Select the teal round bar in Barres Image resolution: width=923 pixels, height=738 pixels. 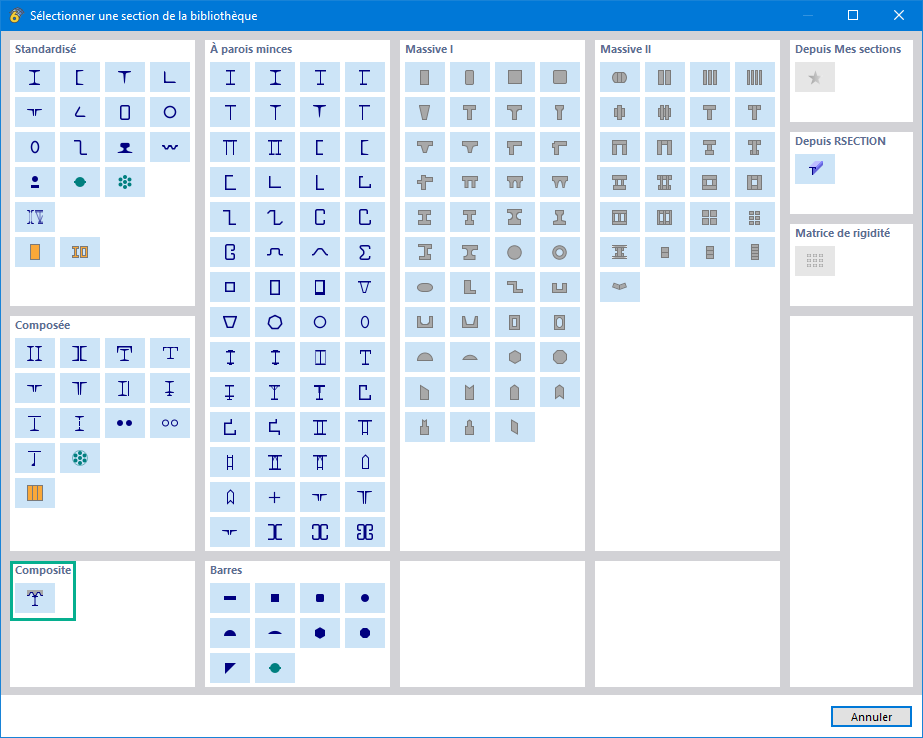pos(275,668)
